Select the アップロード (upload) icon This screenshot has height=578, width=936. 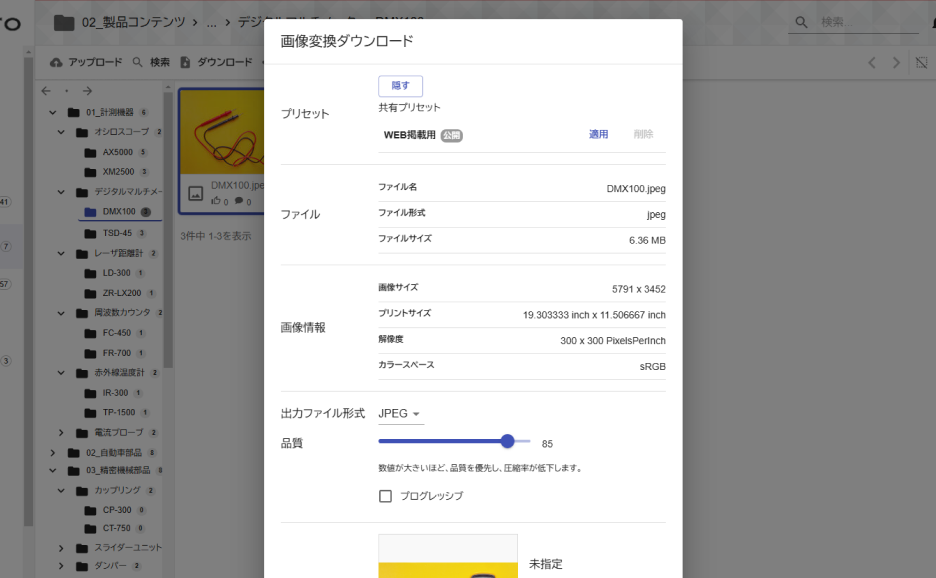(55, 61)
